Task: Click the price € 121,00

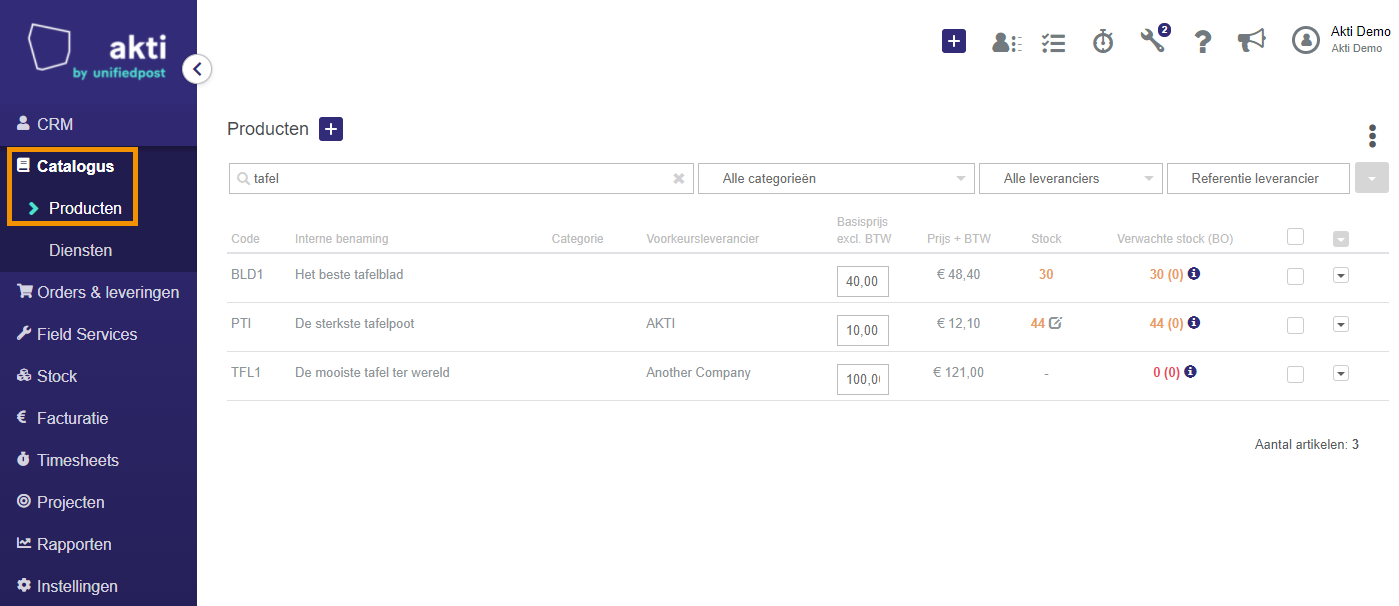Action: point(958,372)
